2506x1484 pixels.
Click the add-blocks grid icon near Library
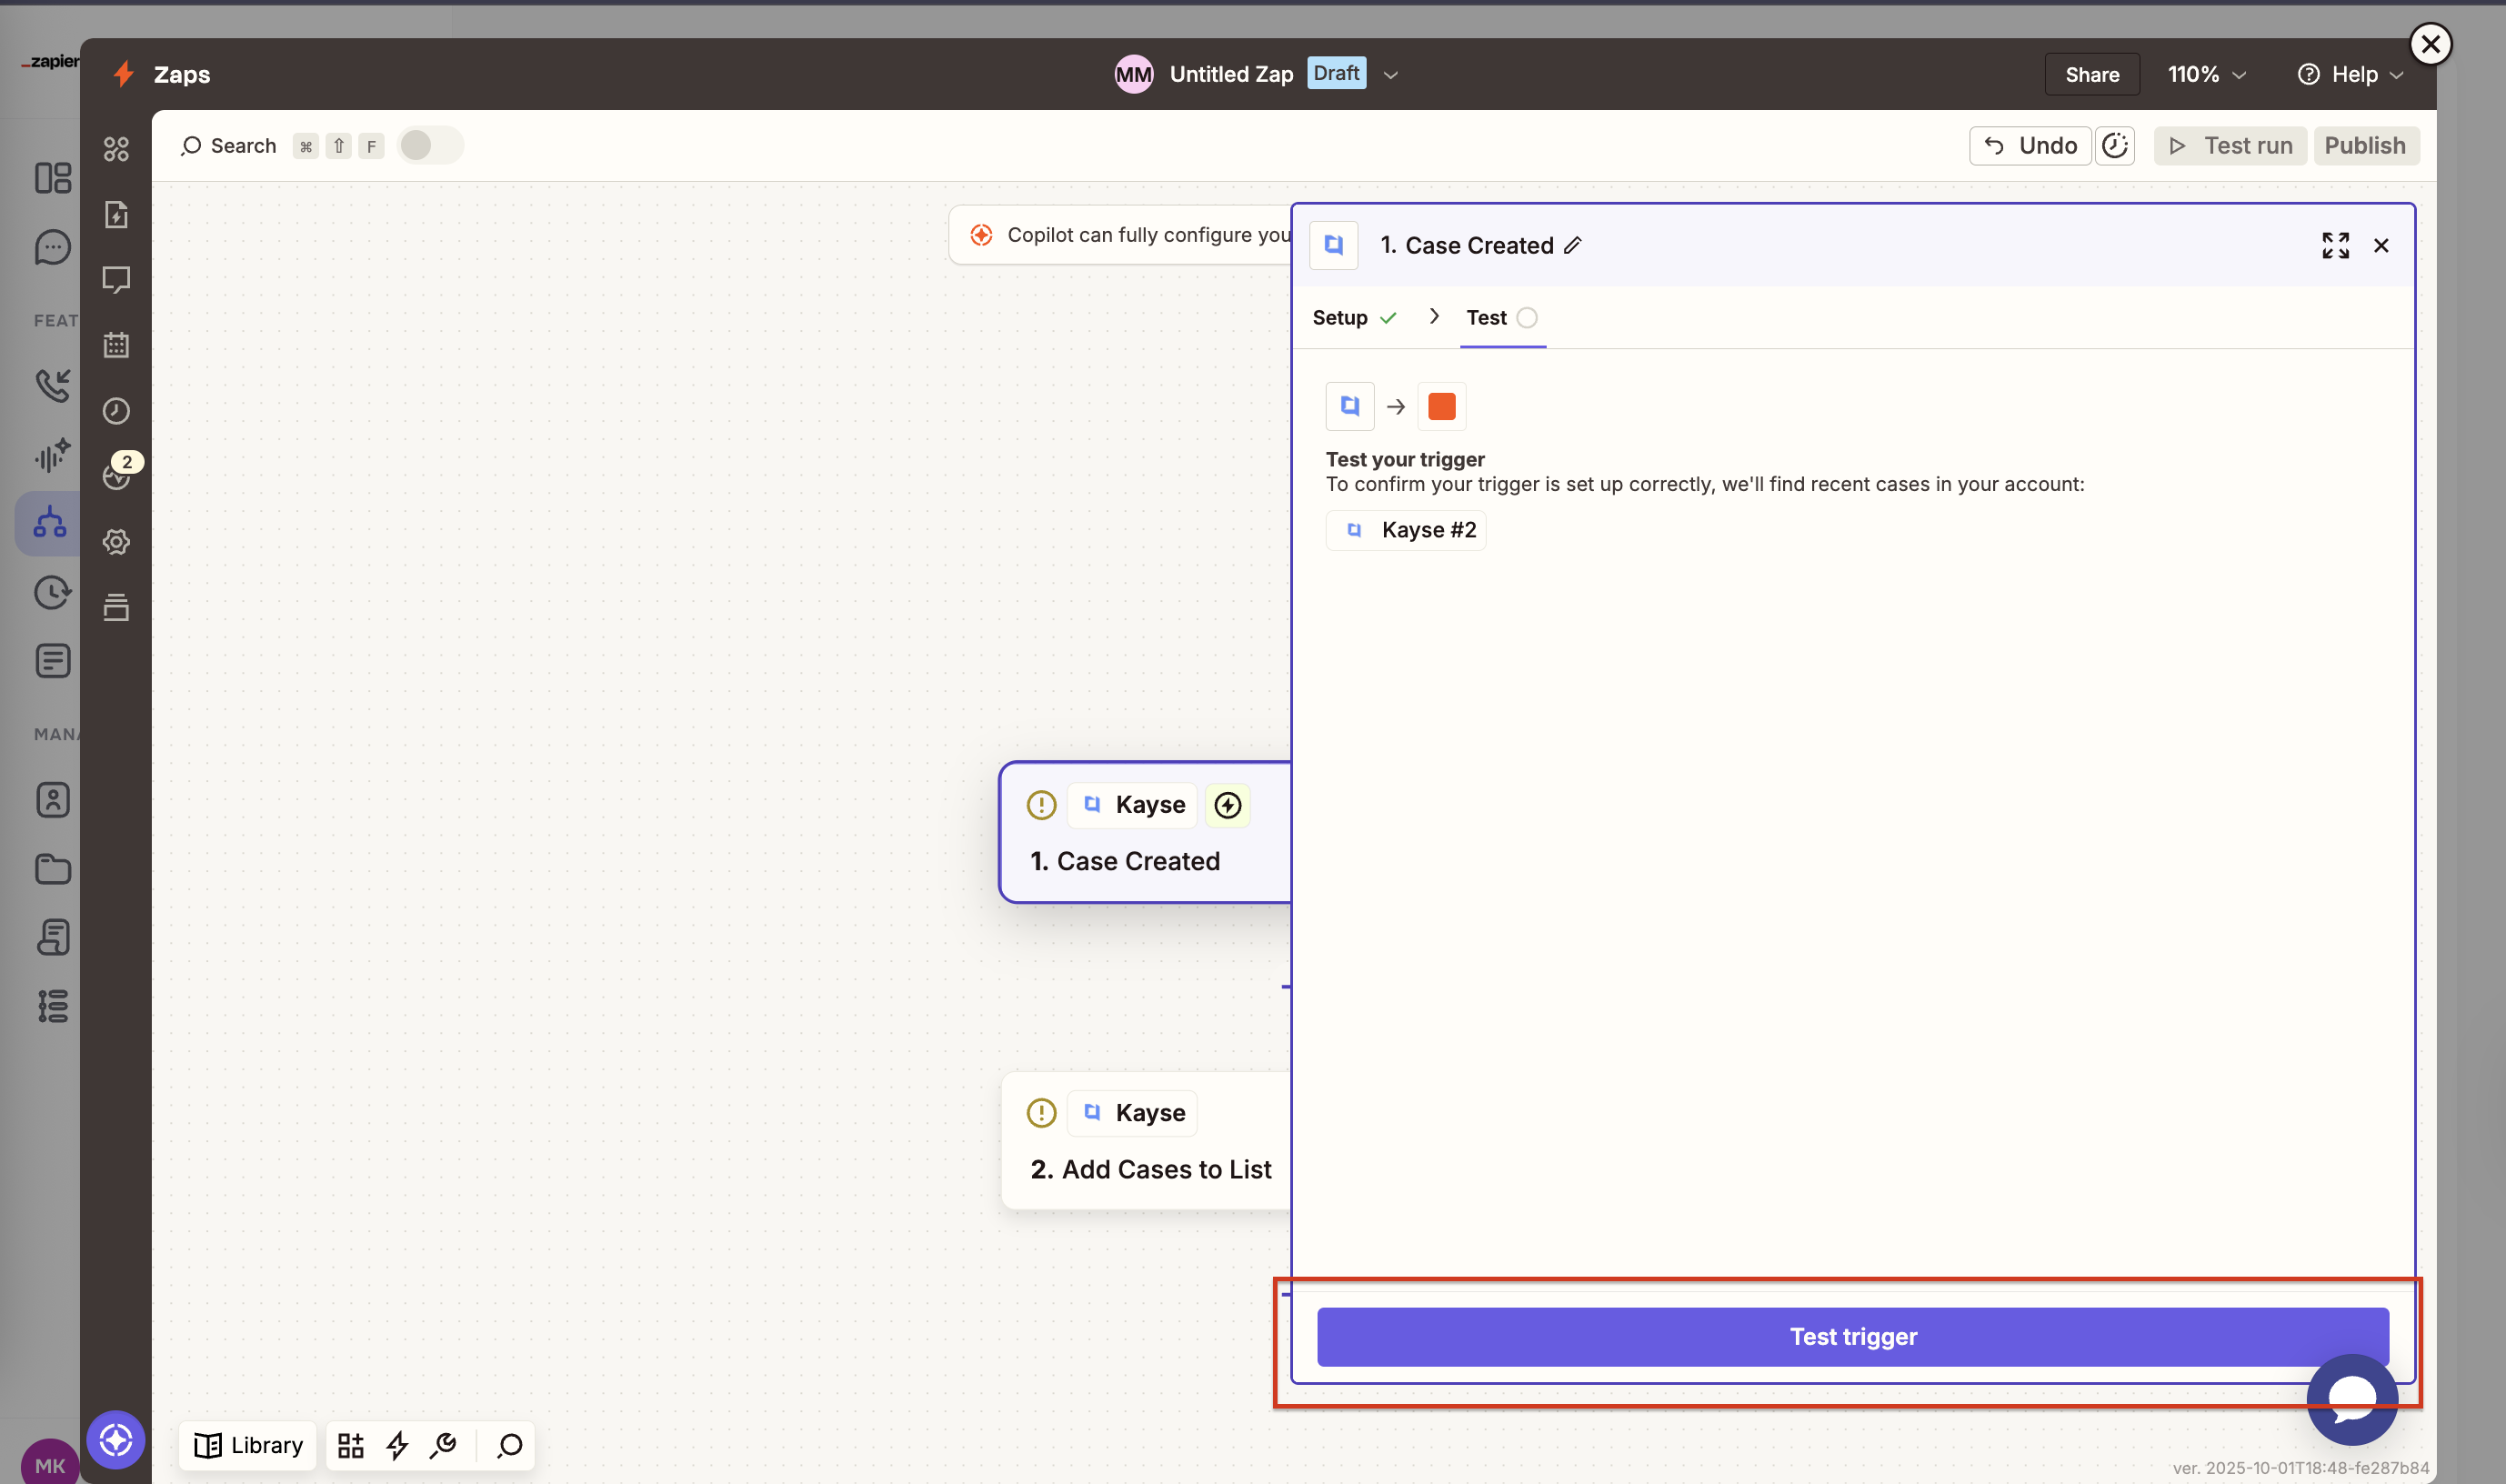tap(350, 1445)
